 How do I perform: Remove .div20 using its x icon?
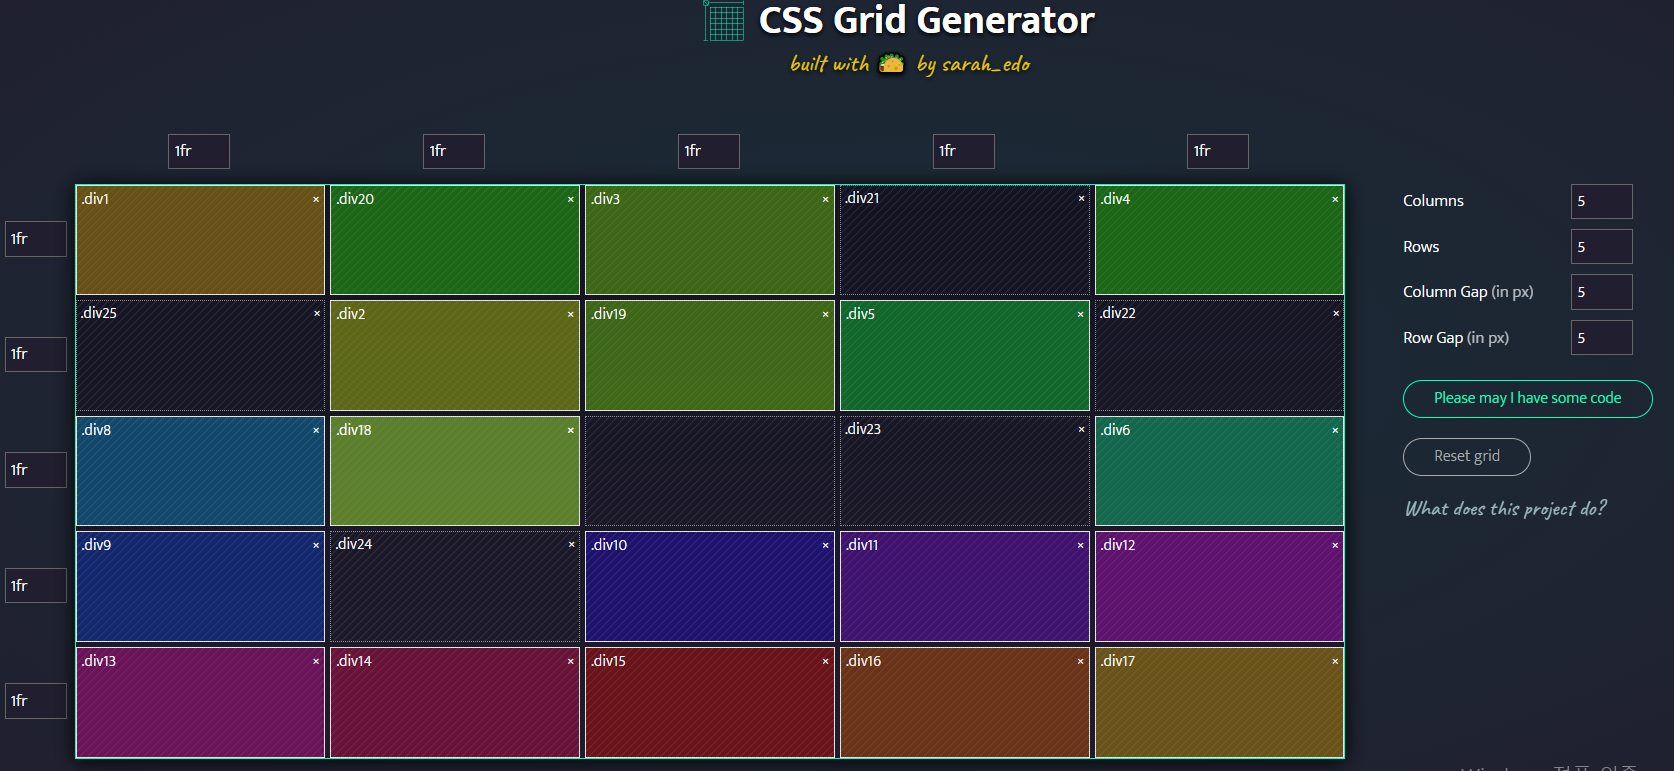pyautogui.click(x=571, y=199)
